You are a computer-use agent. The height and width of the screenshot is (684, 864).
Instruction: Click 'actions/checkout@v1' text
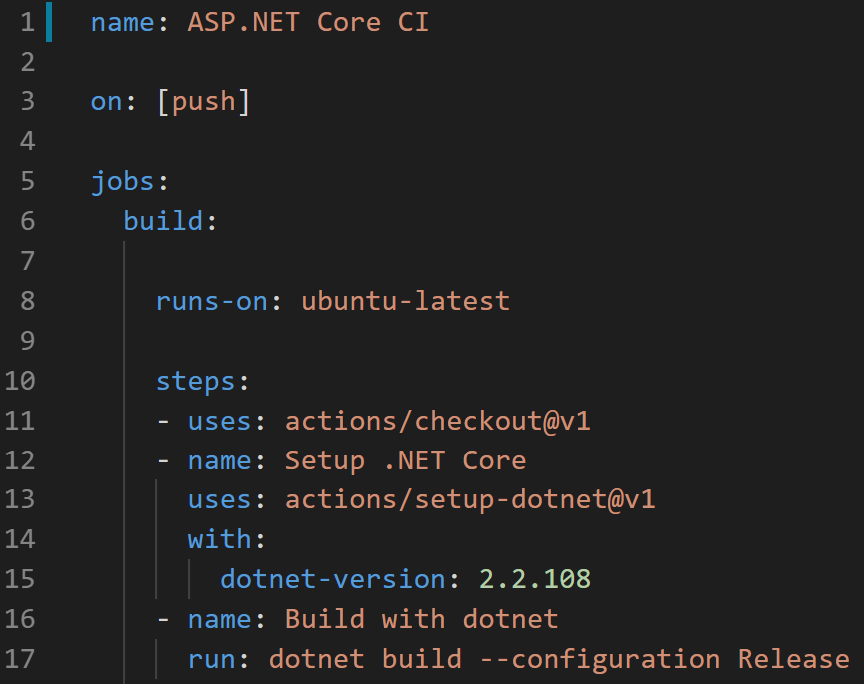[438, 422]
